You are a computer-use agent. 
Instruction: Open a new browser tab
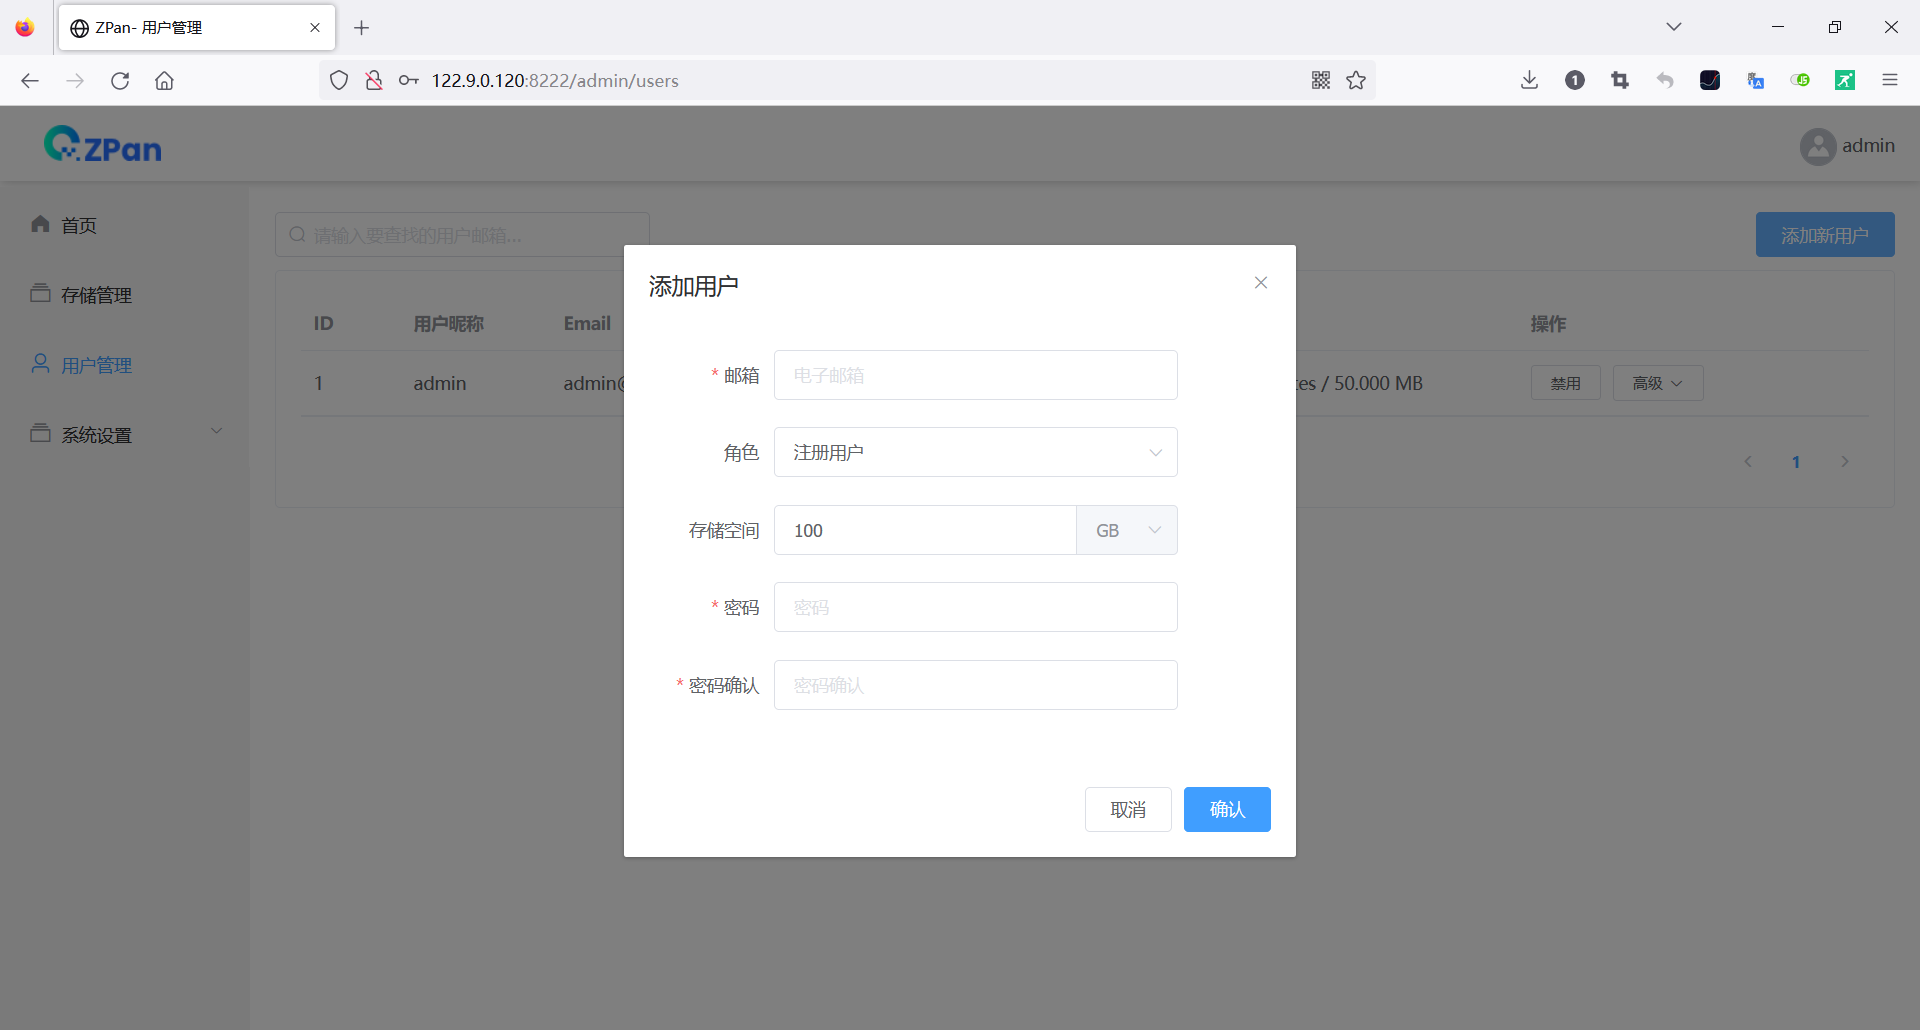coord(362,28)
